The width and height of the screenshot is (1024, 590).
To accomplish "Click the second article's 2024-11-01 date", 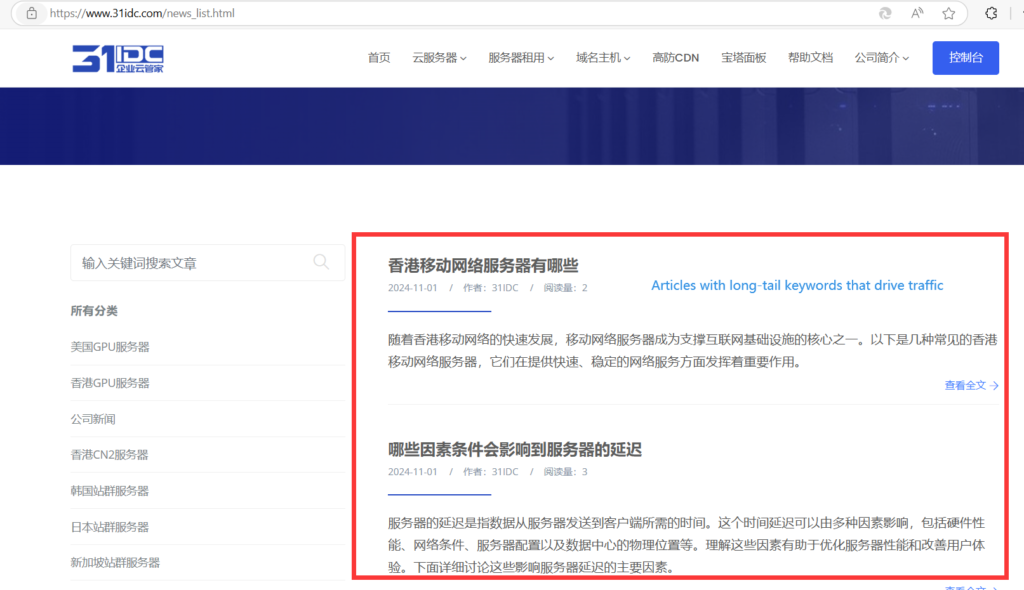I will 413,472.
